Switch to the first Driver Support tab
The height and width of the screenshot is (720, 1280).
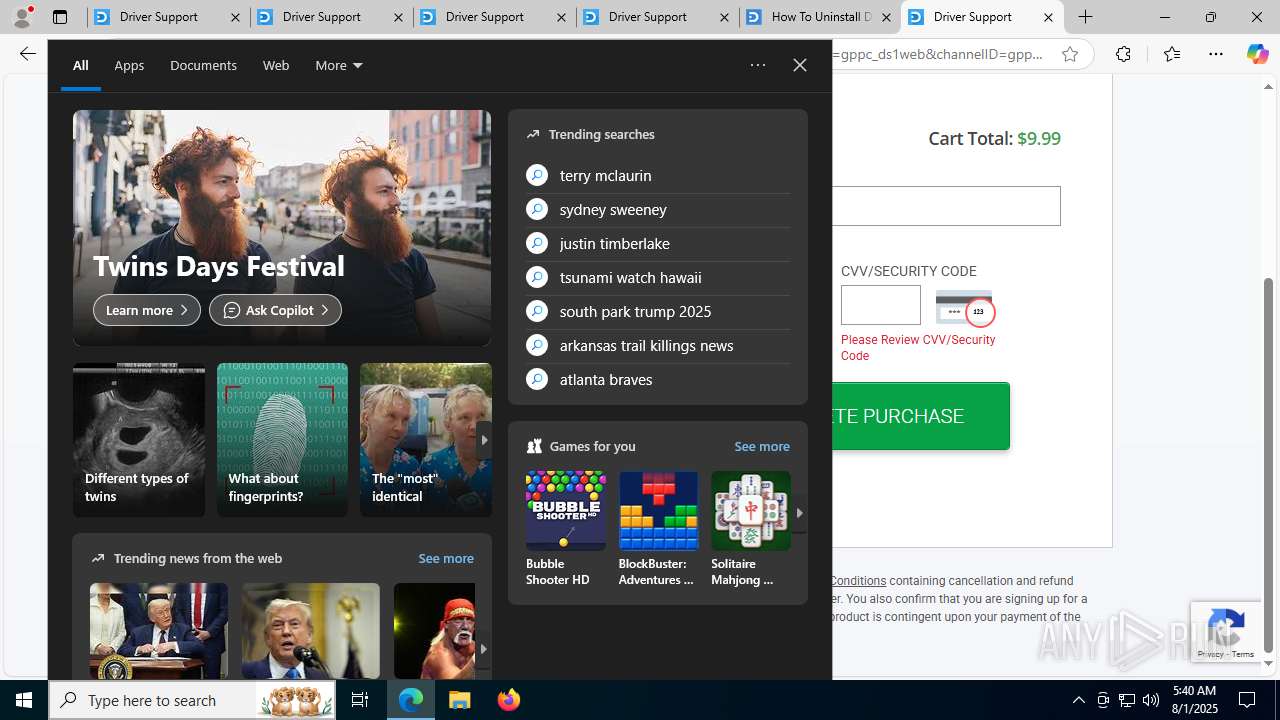(168, 17)
